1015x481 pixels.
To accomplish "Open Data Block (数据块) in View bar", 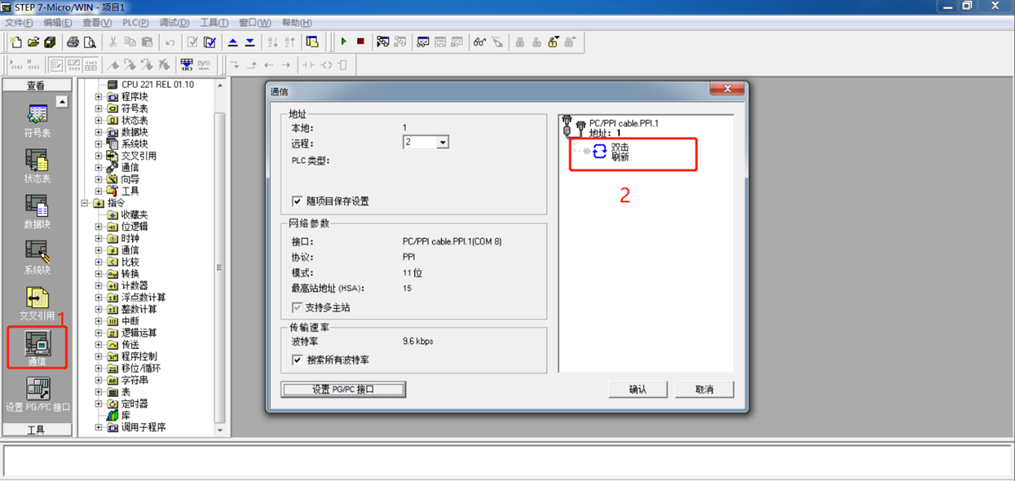I will click(37, 211).
